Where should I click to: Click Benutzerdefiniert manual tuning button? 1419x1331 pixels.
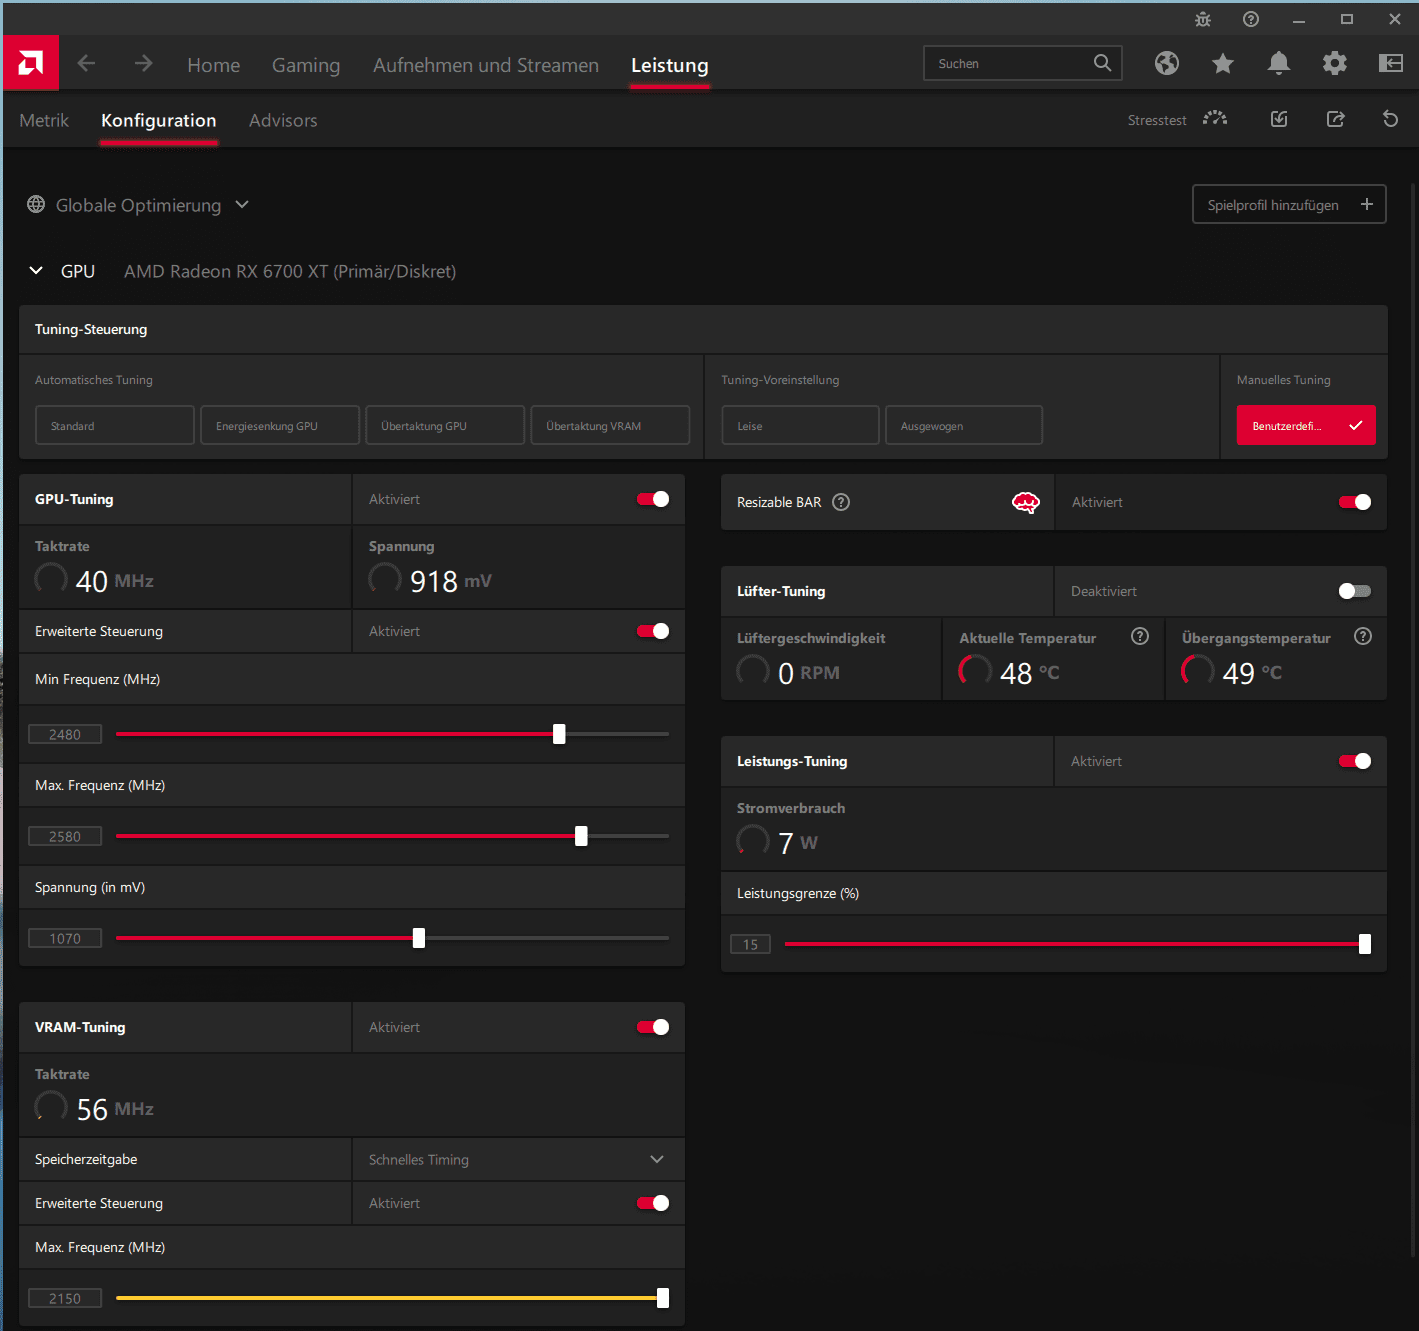coord(1306,425)
